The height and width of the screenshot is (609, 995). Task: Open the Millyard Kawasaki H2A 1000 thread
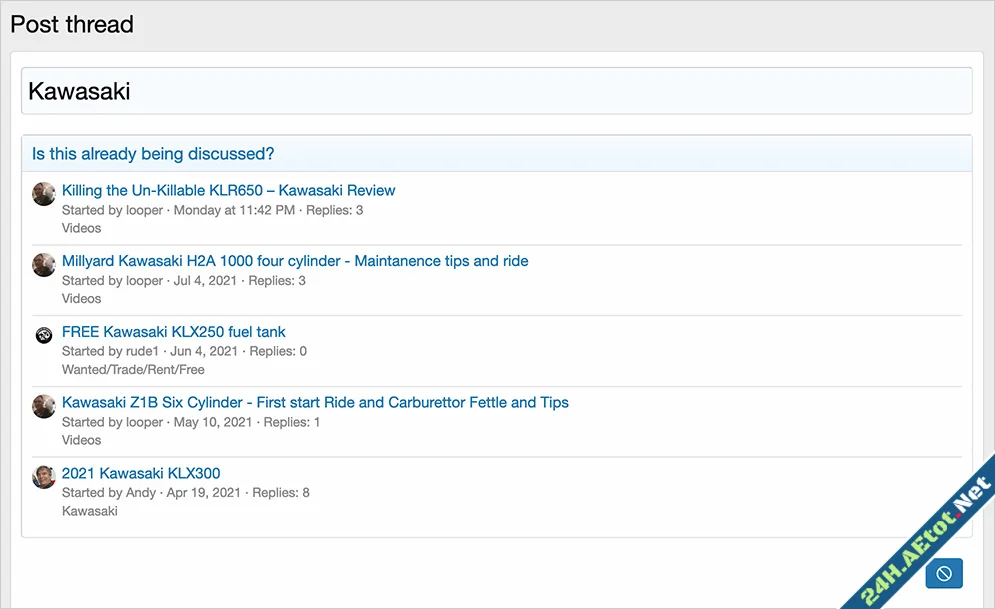(294, 261)
